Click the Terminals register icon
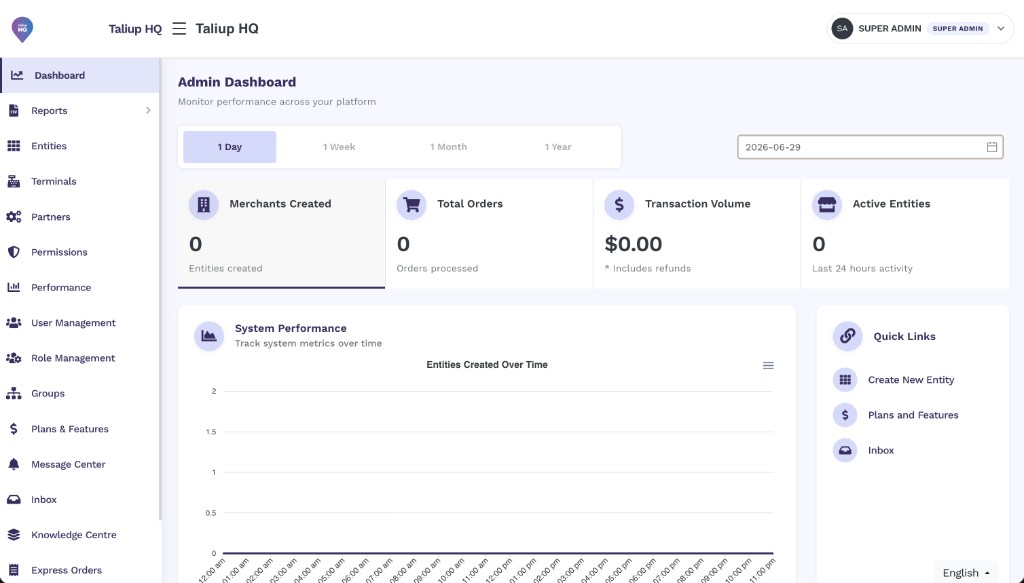1024x583 pixels. (14, 181)
